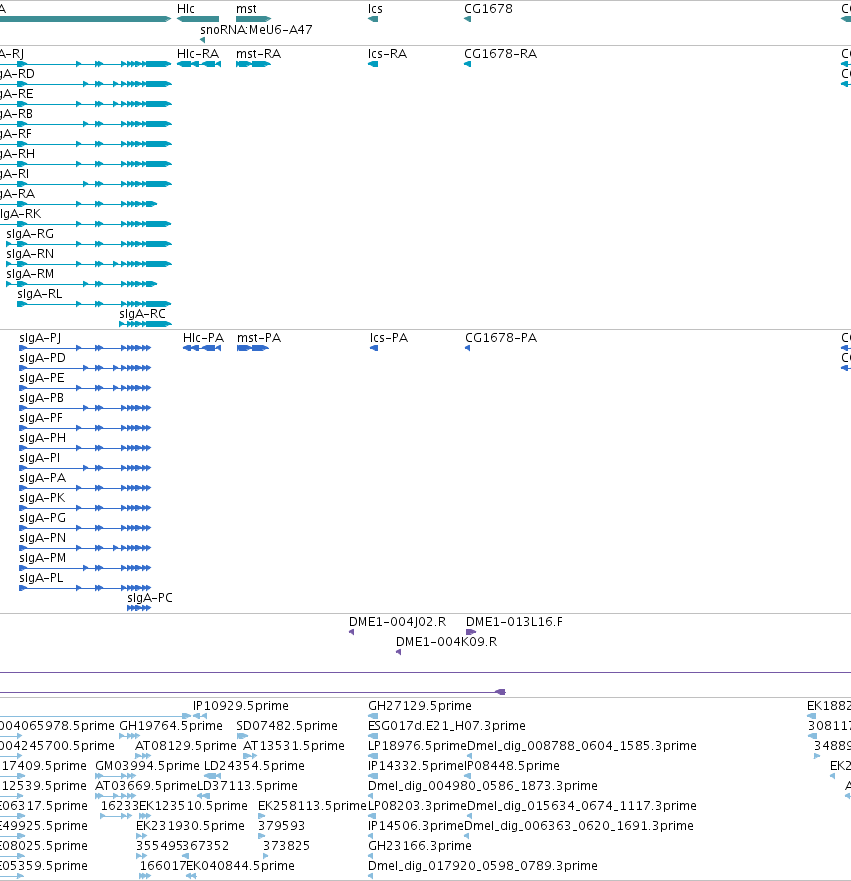Screen dimensions: 851x881
Task: Click the slgA-PK protein label
Action: tap(42, 498)
